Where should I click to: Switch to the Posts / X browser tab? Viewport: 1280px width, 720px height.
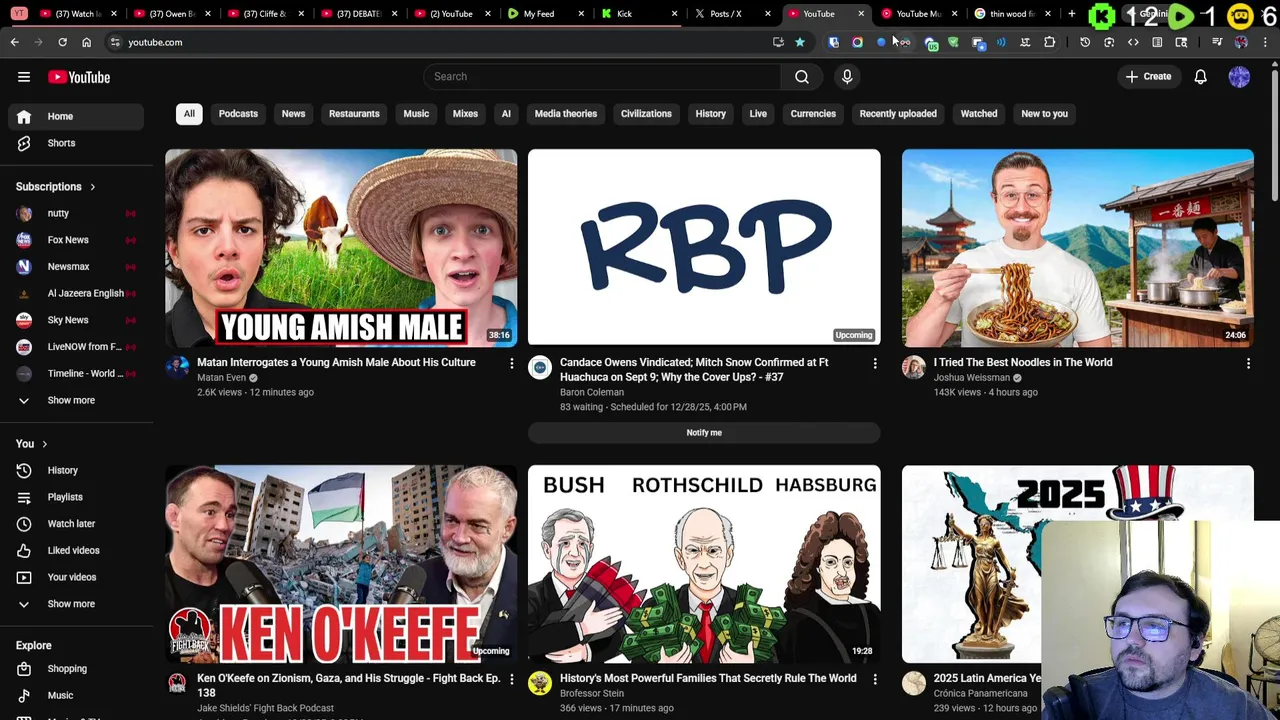(730, 14)
